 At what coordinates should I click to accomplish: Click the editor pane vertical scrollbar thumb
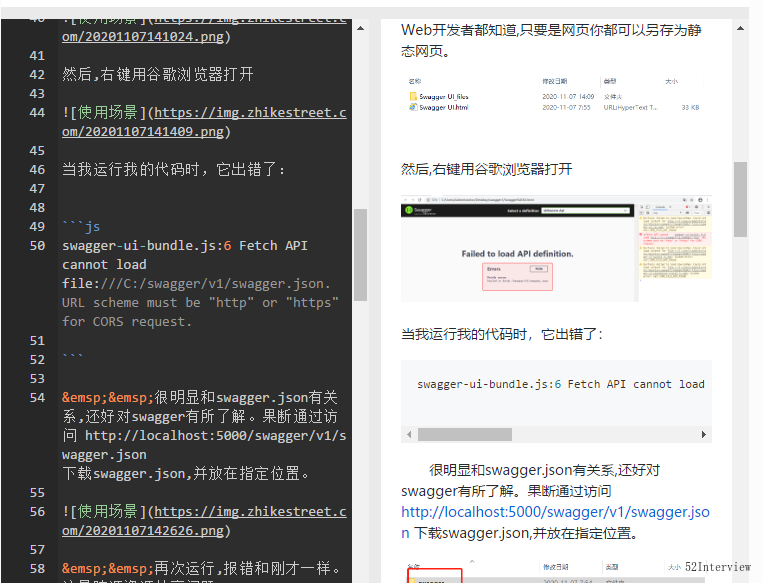pyautogui.click(x=360, y=255)
